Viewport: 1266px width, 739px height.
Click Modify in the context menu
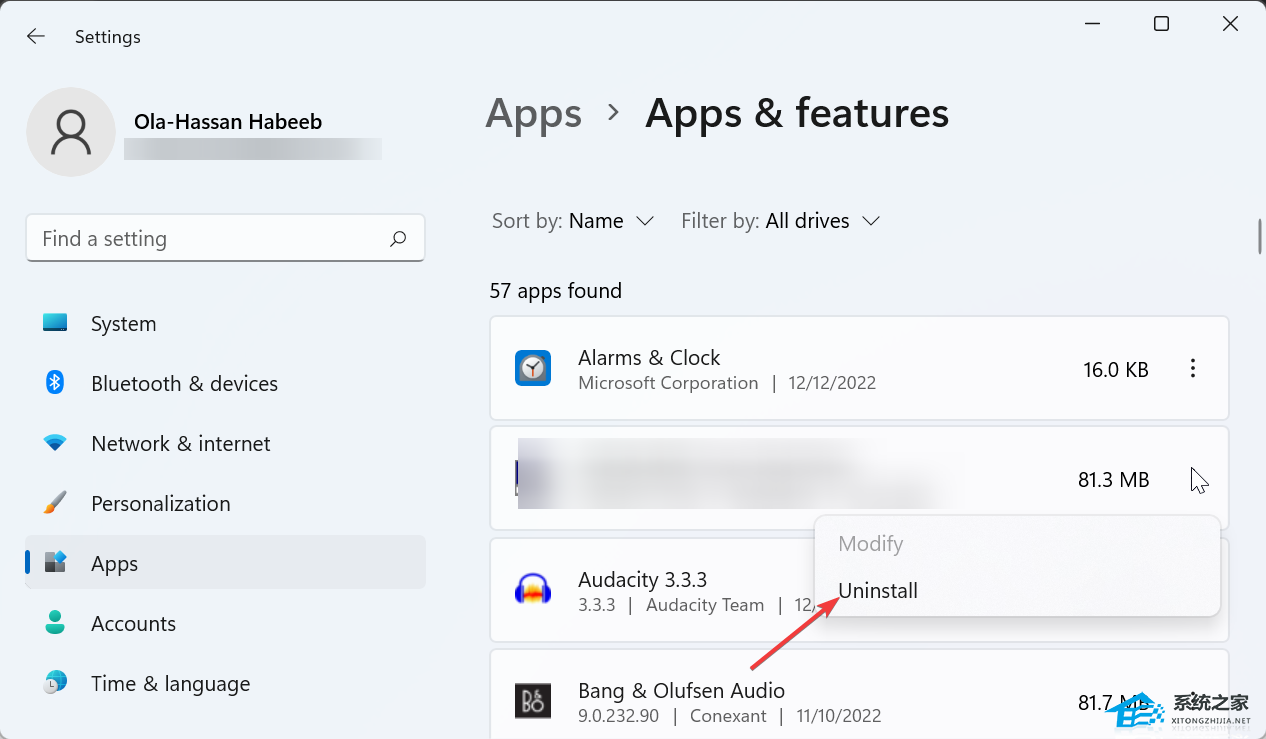click(870, 544)
